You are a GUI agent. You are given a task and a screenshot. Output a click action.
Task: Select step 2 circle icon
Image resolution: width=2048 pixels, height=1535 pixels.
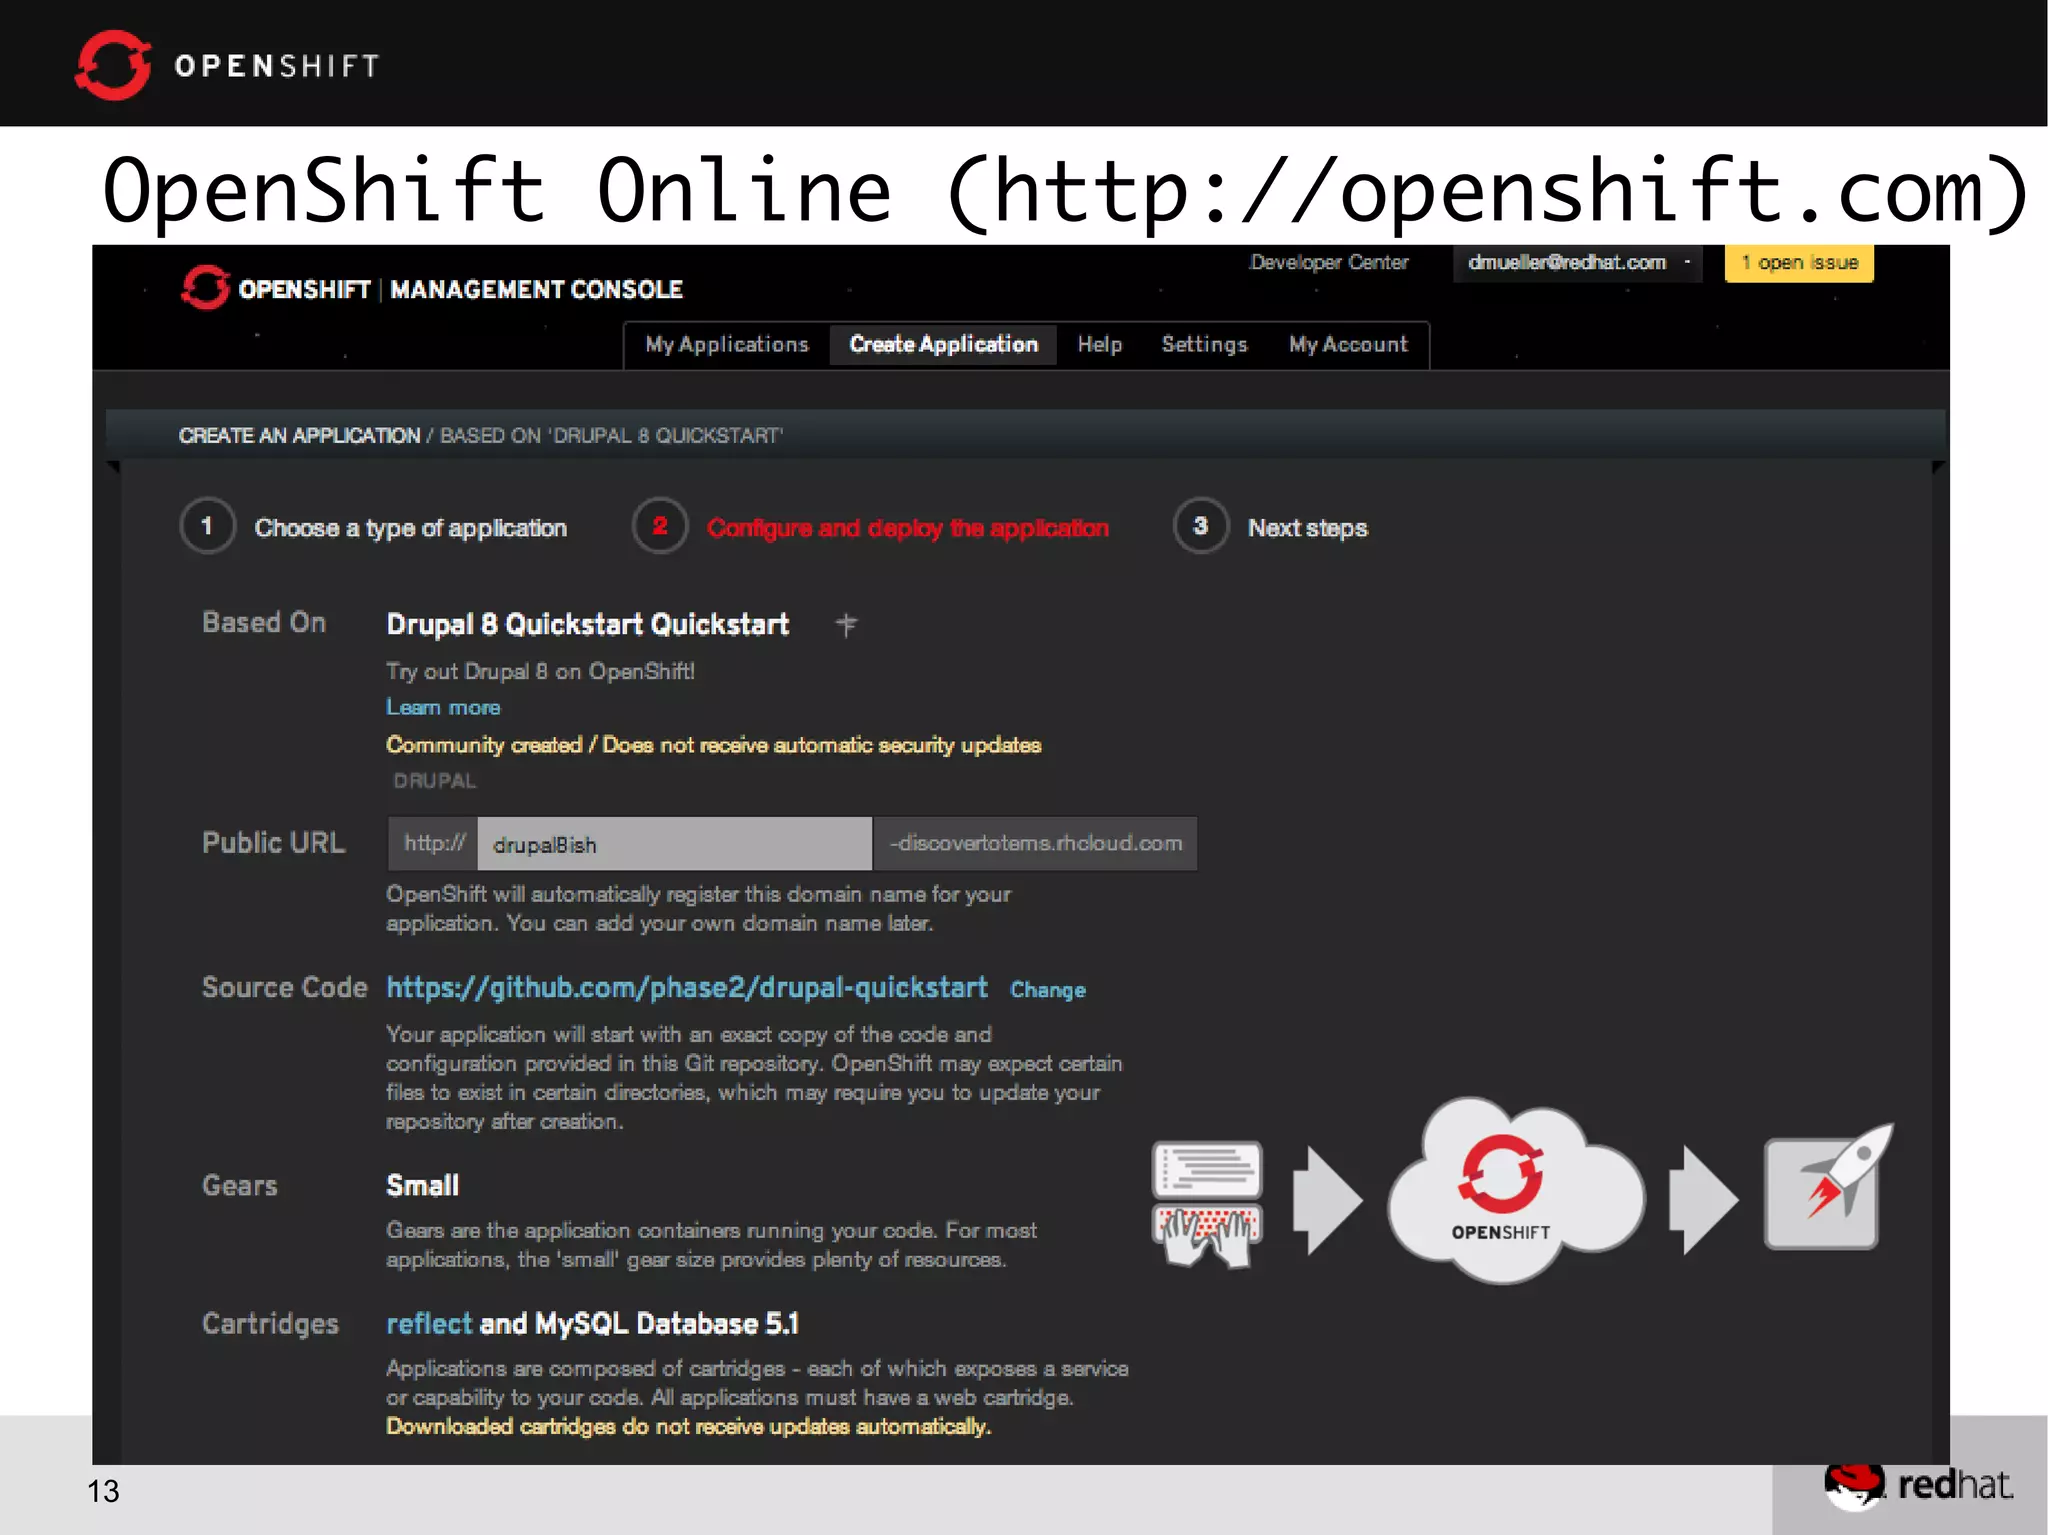point(660,526)
